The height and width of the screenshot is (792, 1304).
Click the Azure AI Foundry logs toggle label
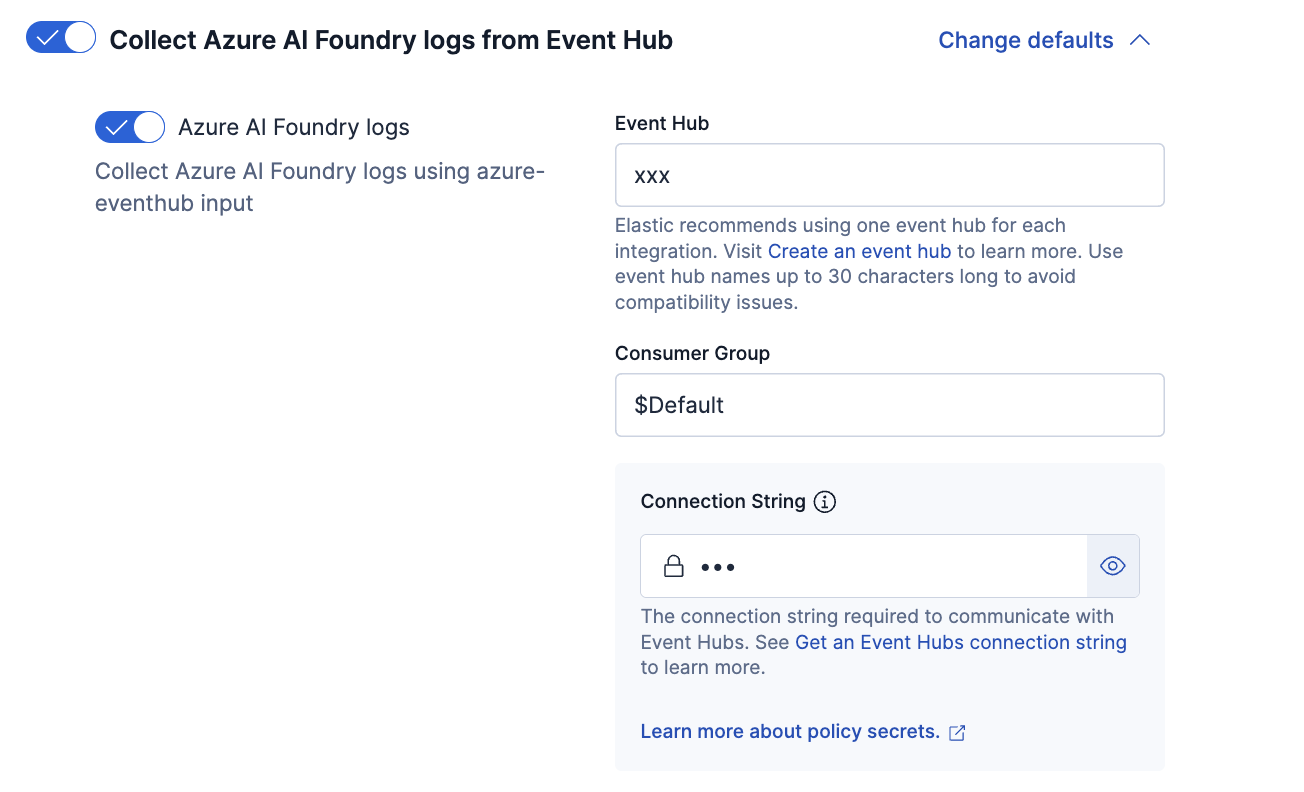(294, 127)
